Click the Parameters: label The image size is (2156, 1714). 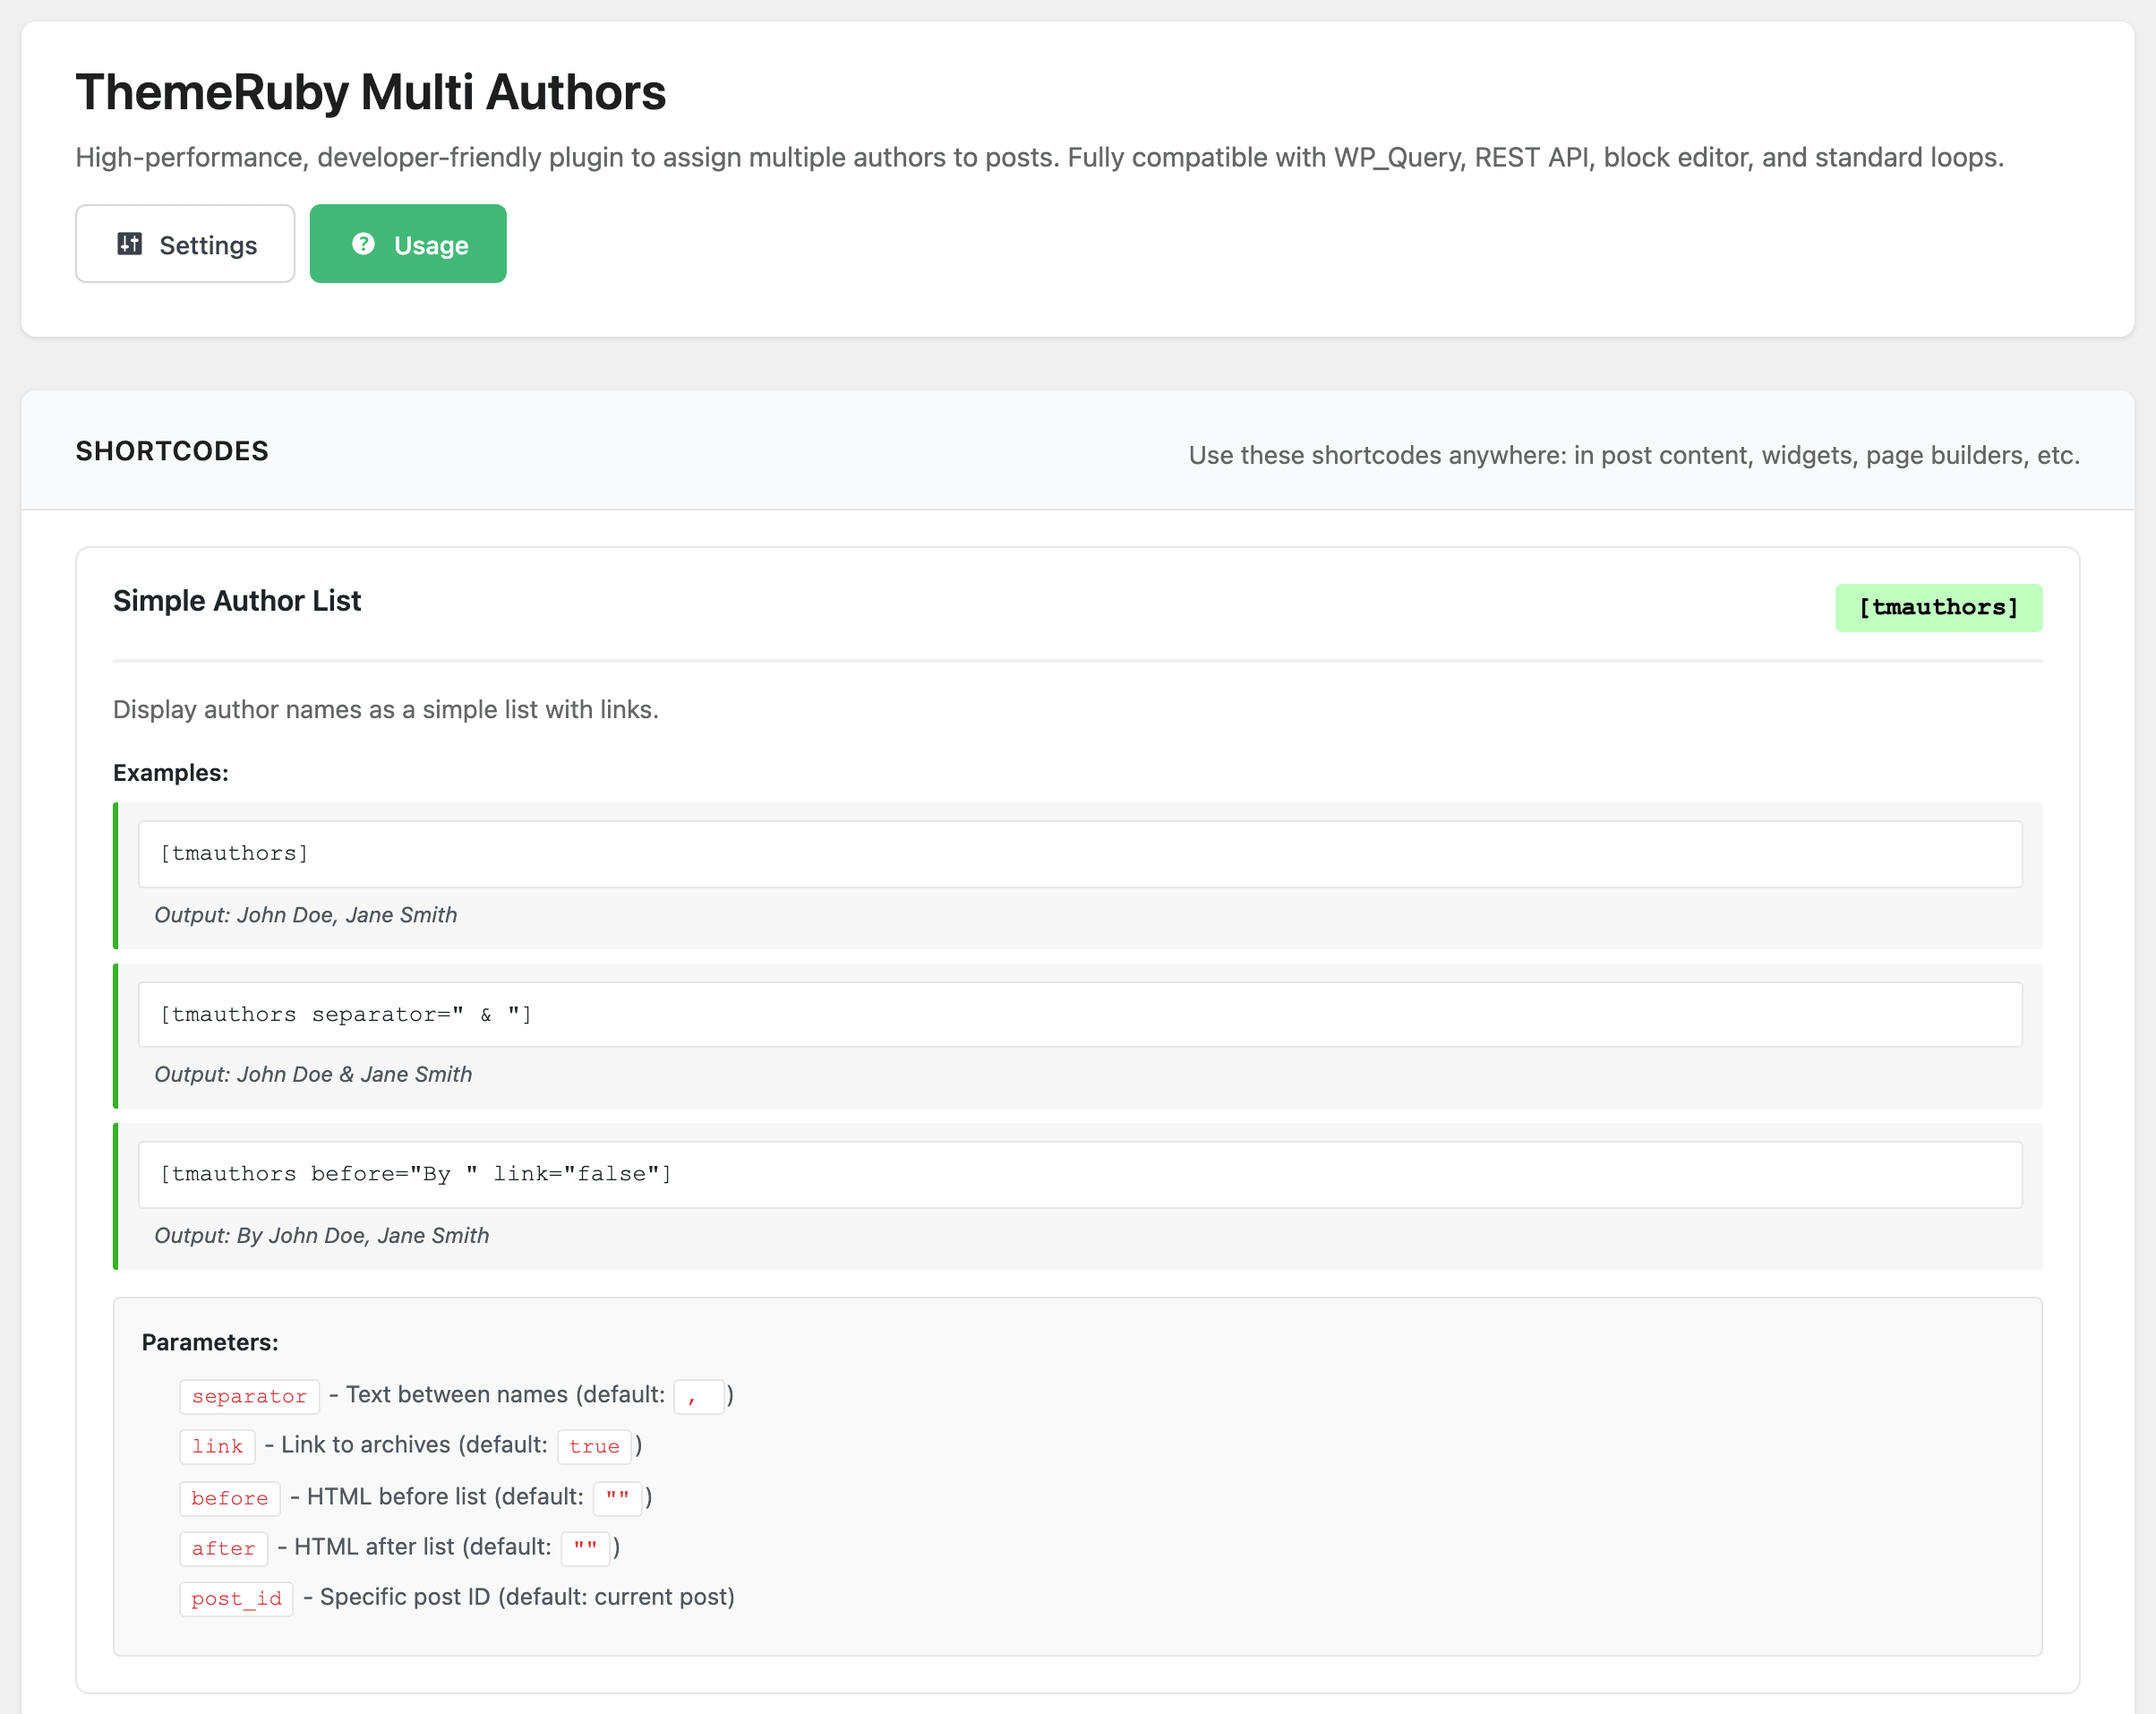[210, 1342]
